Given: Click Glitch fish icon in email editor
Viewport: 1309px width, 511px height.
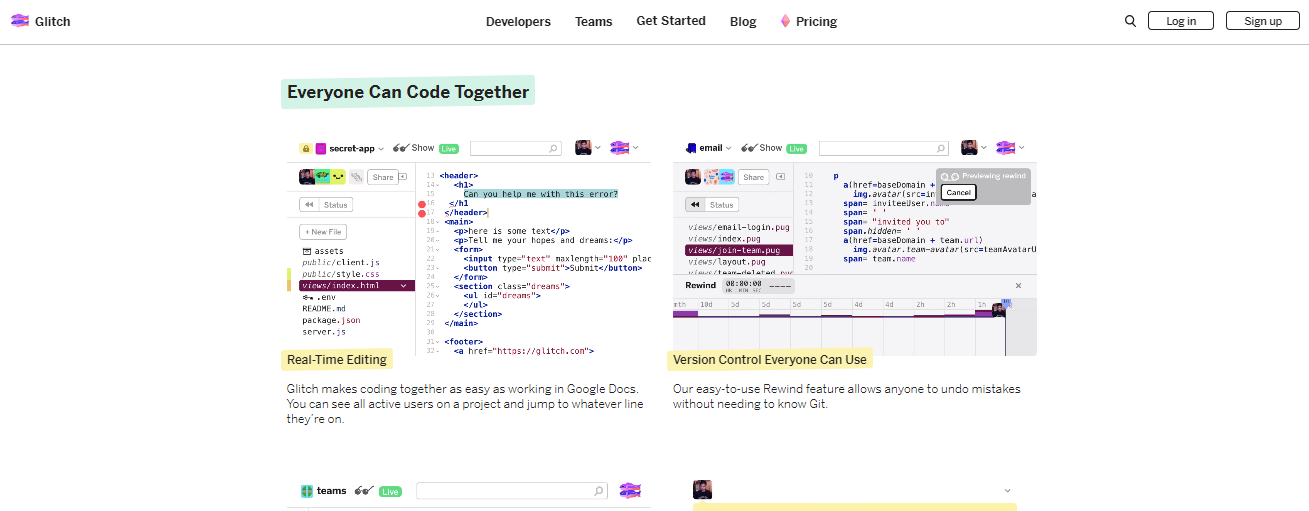Looking at the screenshot, I should click(1005, 148).
